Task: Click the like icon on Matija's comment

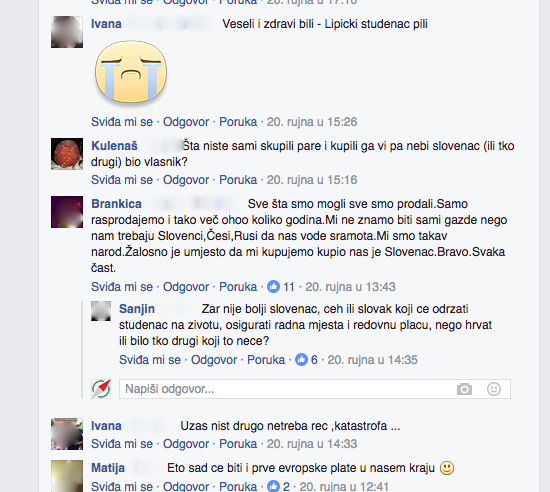Action: click(273, 486)
